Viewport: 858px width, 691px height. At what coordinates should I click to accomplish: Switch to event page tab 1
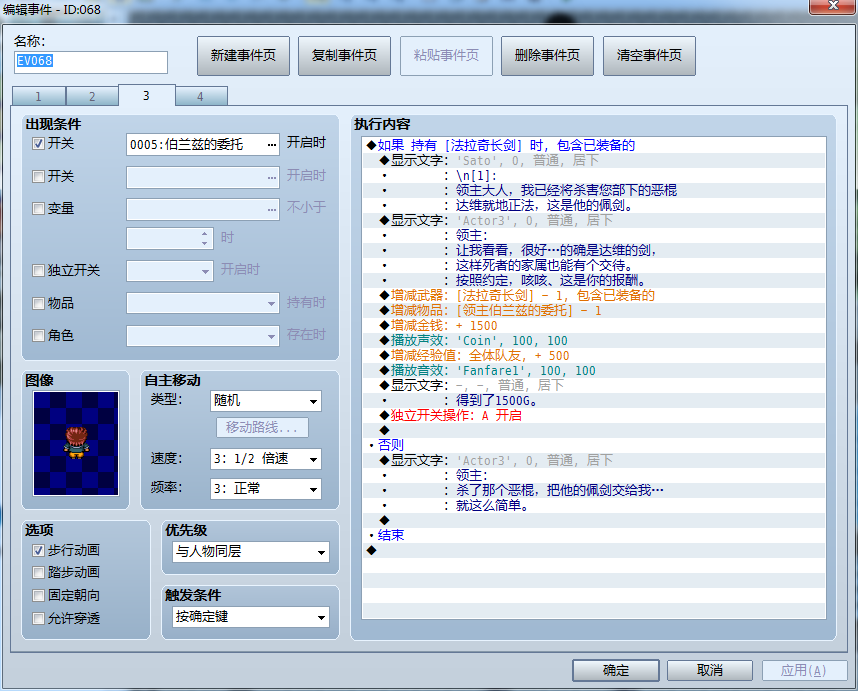click(x=38, y=96)
